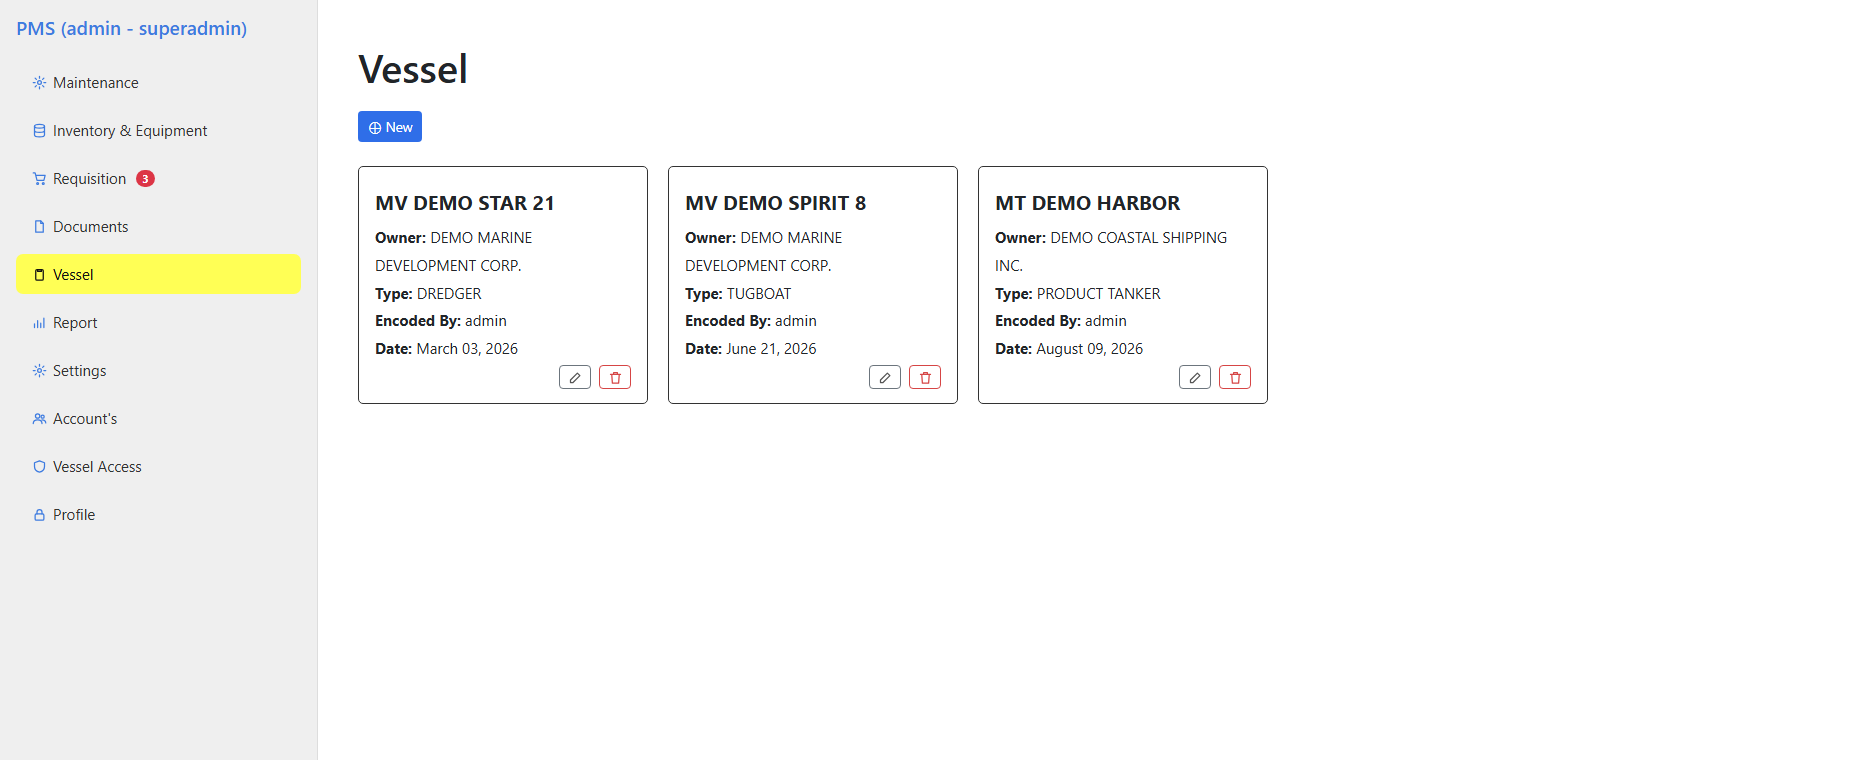Click the MV DEMO SPIRIT 8 card title
The height and width of the screenshot is (760, 1860).
tap(776, 203)
